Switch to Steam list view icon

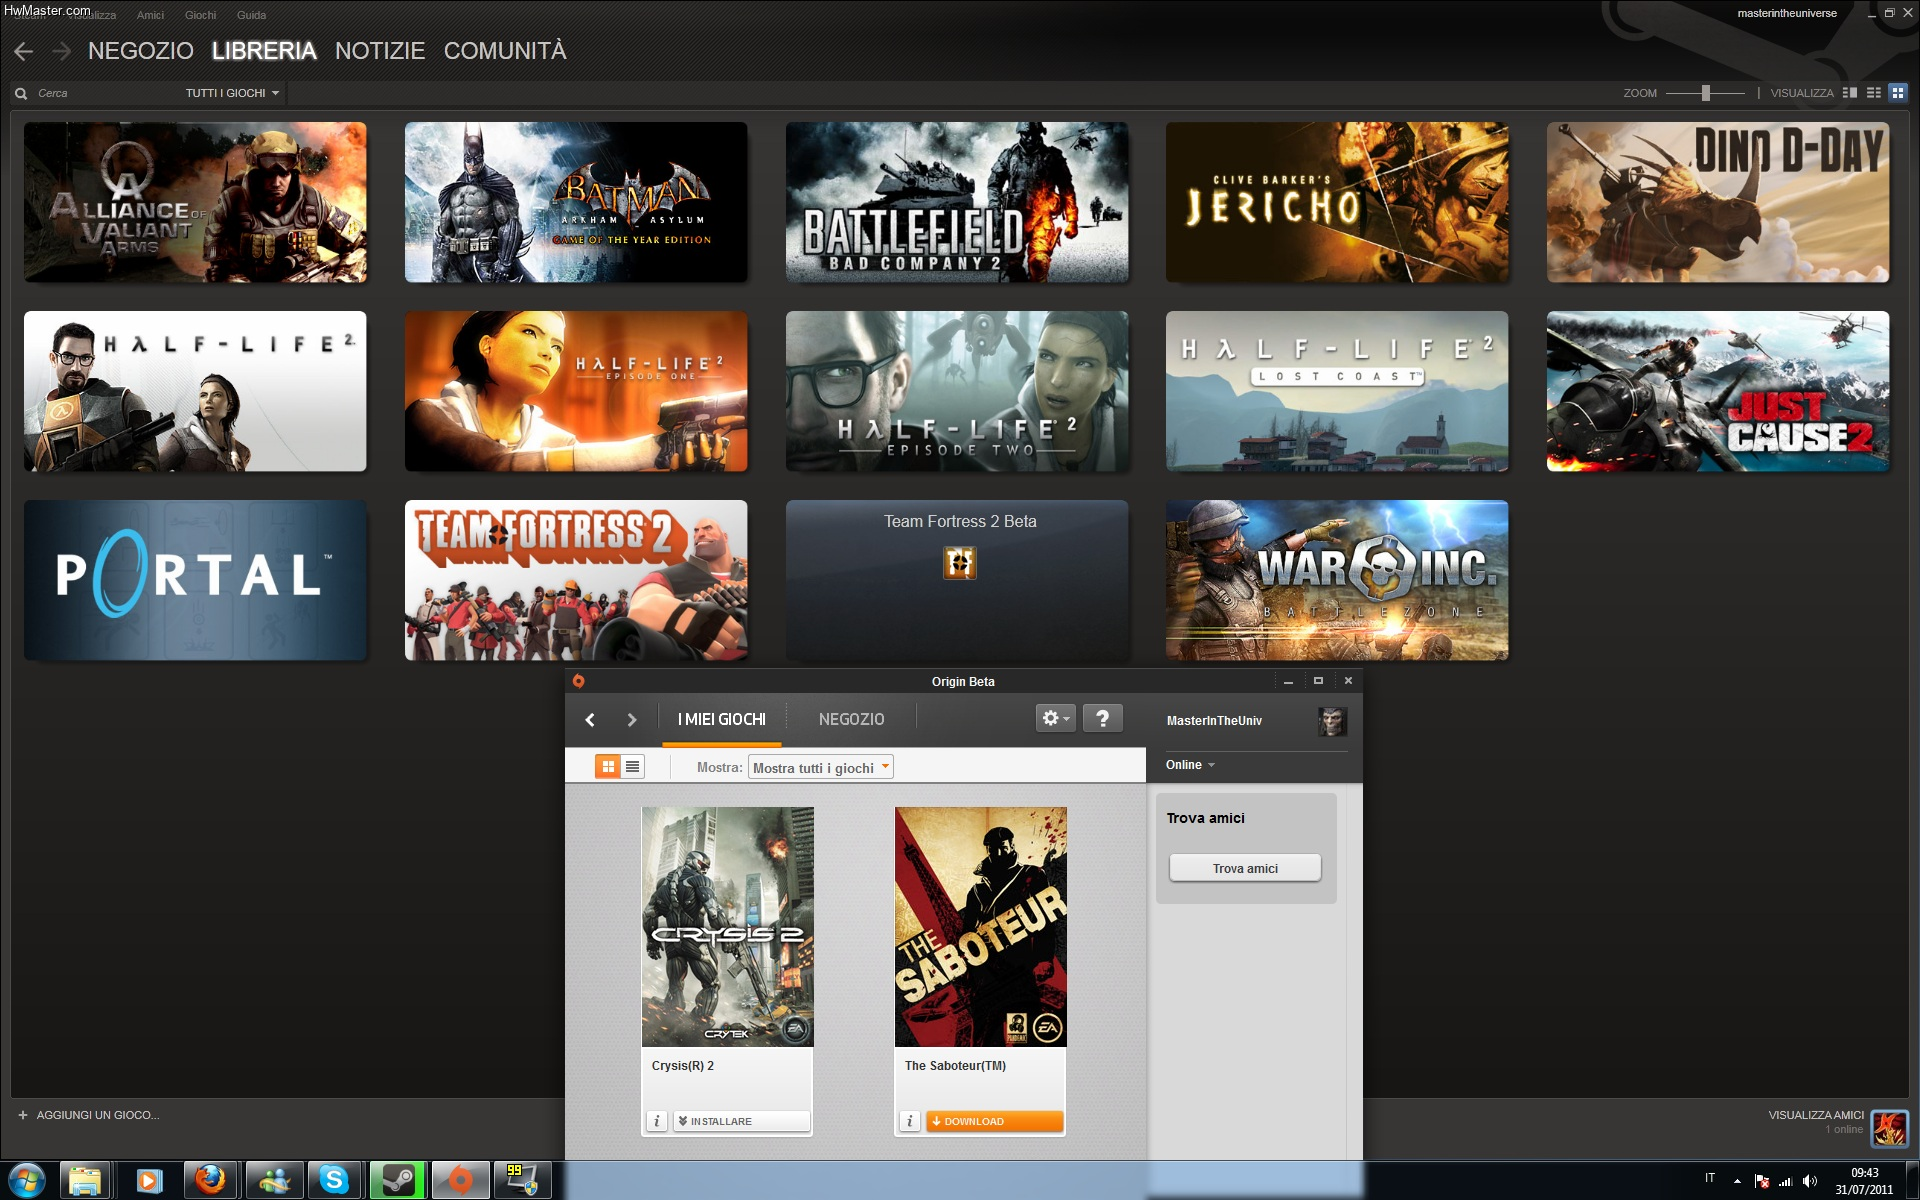pyautogui.click(x=1874, y=93)
